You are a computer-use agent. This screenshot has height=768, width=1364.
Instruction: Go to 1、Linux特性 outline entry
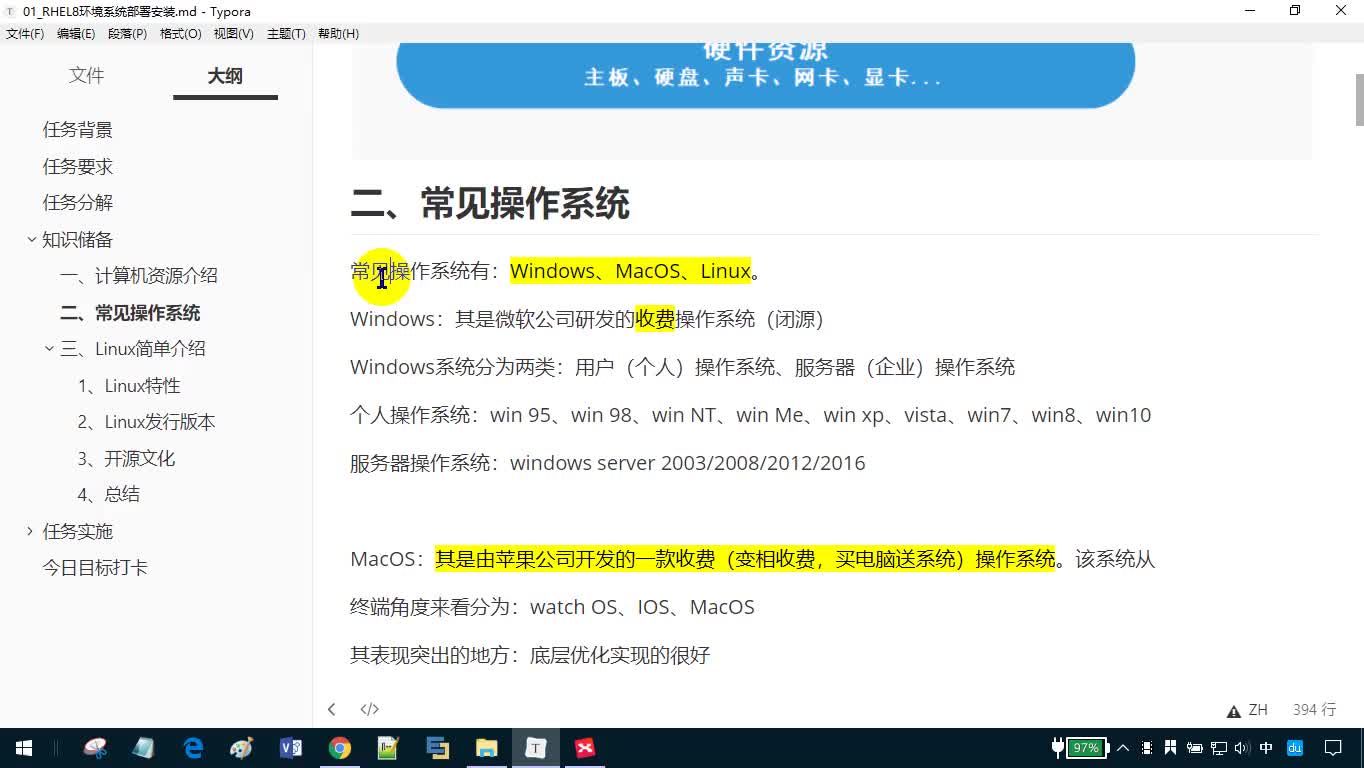click(129, 386)
